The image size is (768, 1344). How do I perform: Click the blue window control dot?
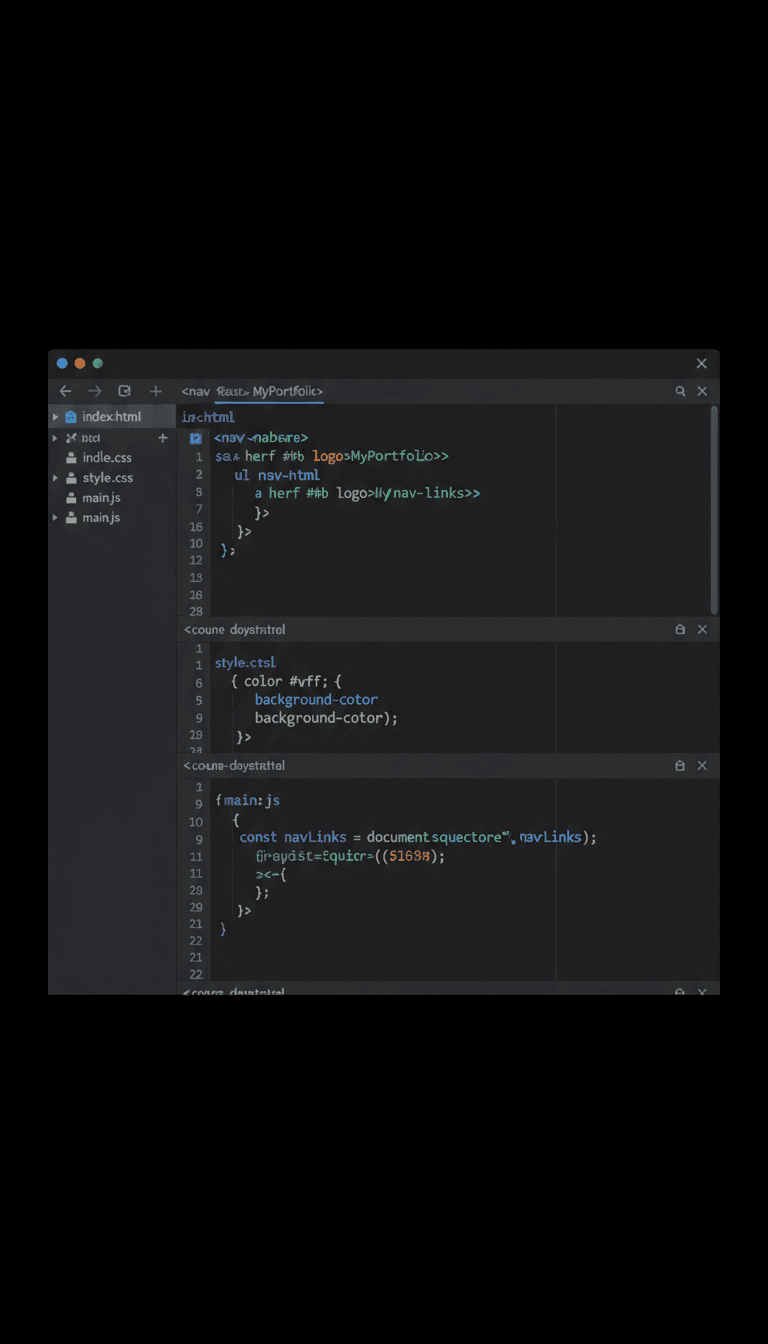62,363
